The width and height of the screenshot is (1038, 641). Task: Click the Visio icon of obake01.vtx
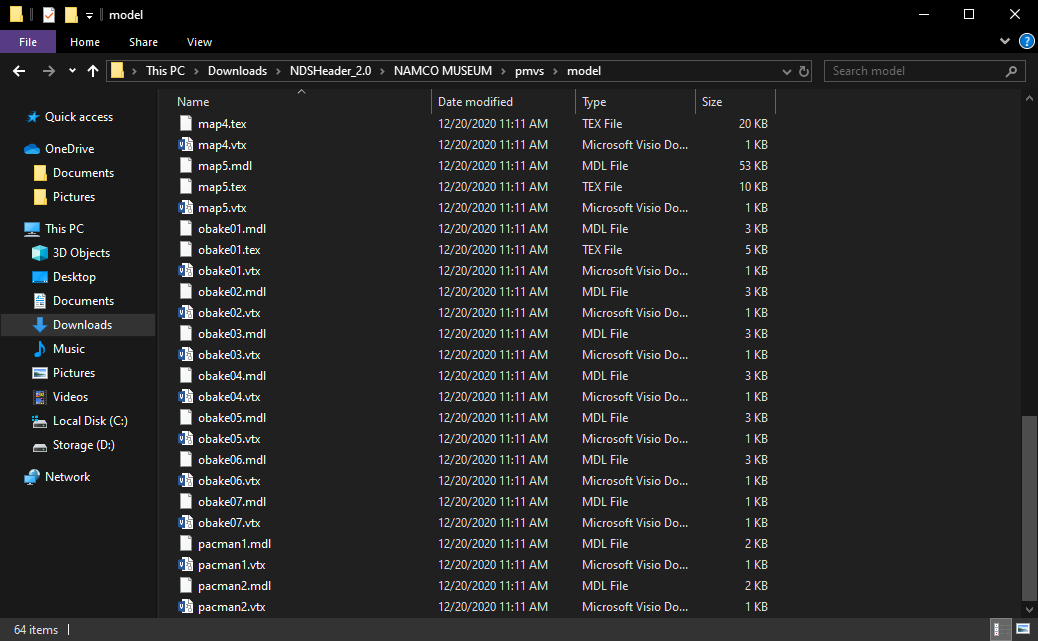coord(186,270)
